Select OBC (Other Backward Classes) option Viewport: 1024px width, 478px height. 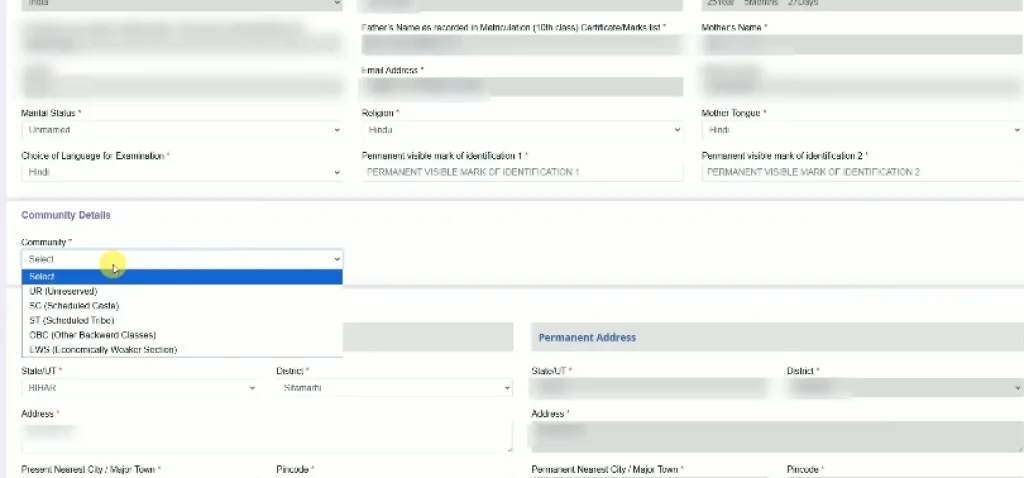pos(182,335)
